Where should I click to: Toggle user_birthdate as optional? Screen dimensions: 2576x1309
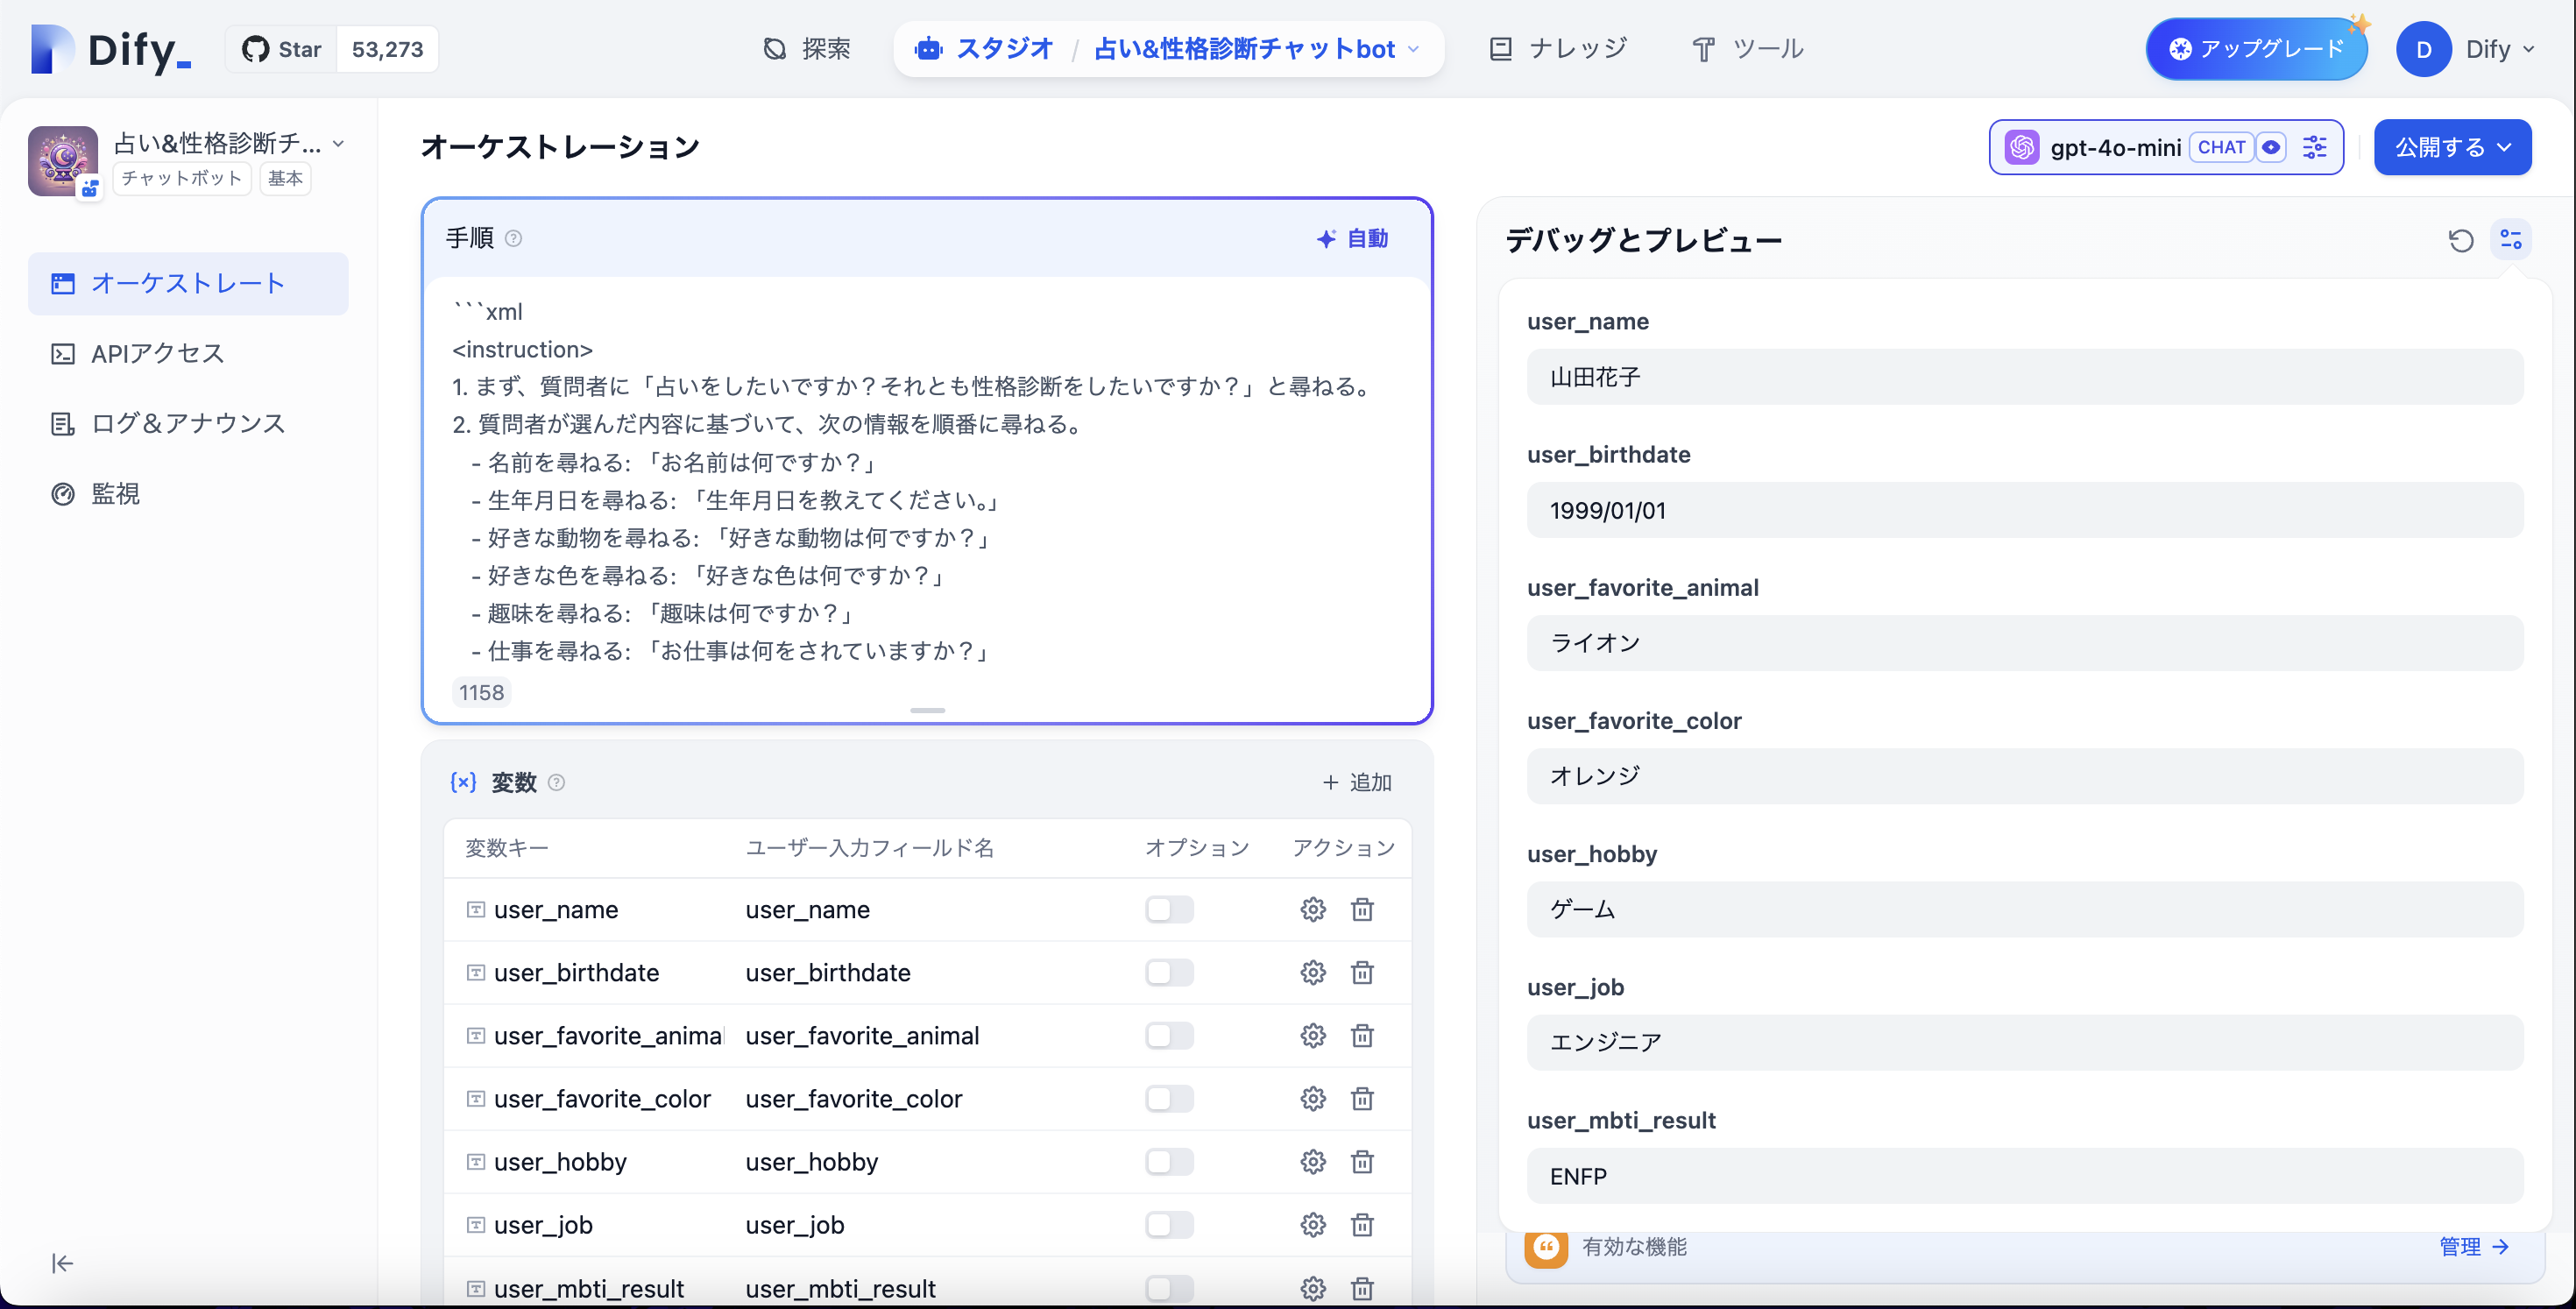pos(1169,972)
